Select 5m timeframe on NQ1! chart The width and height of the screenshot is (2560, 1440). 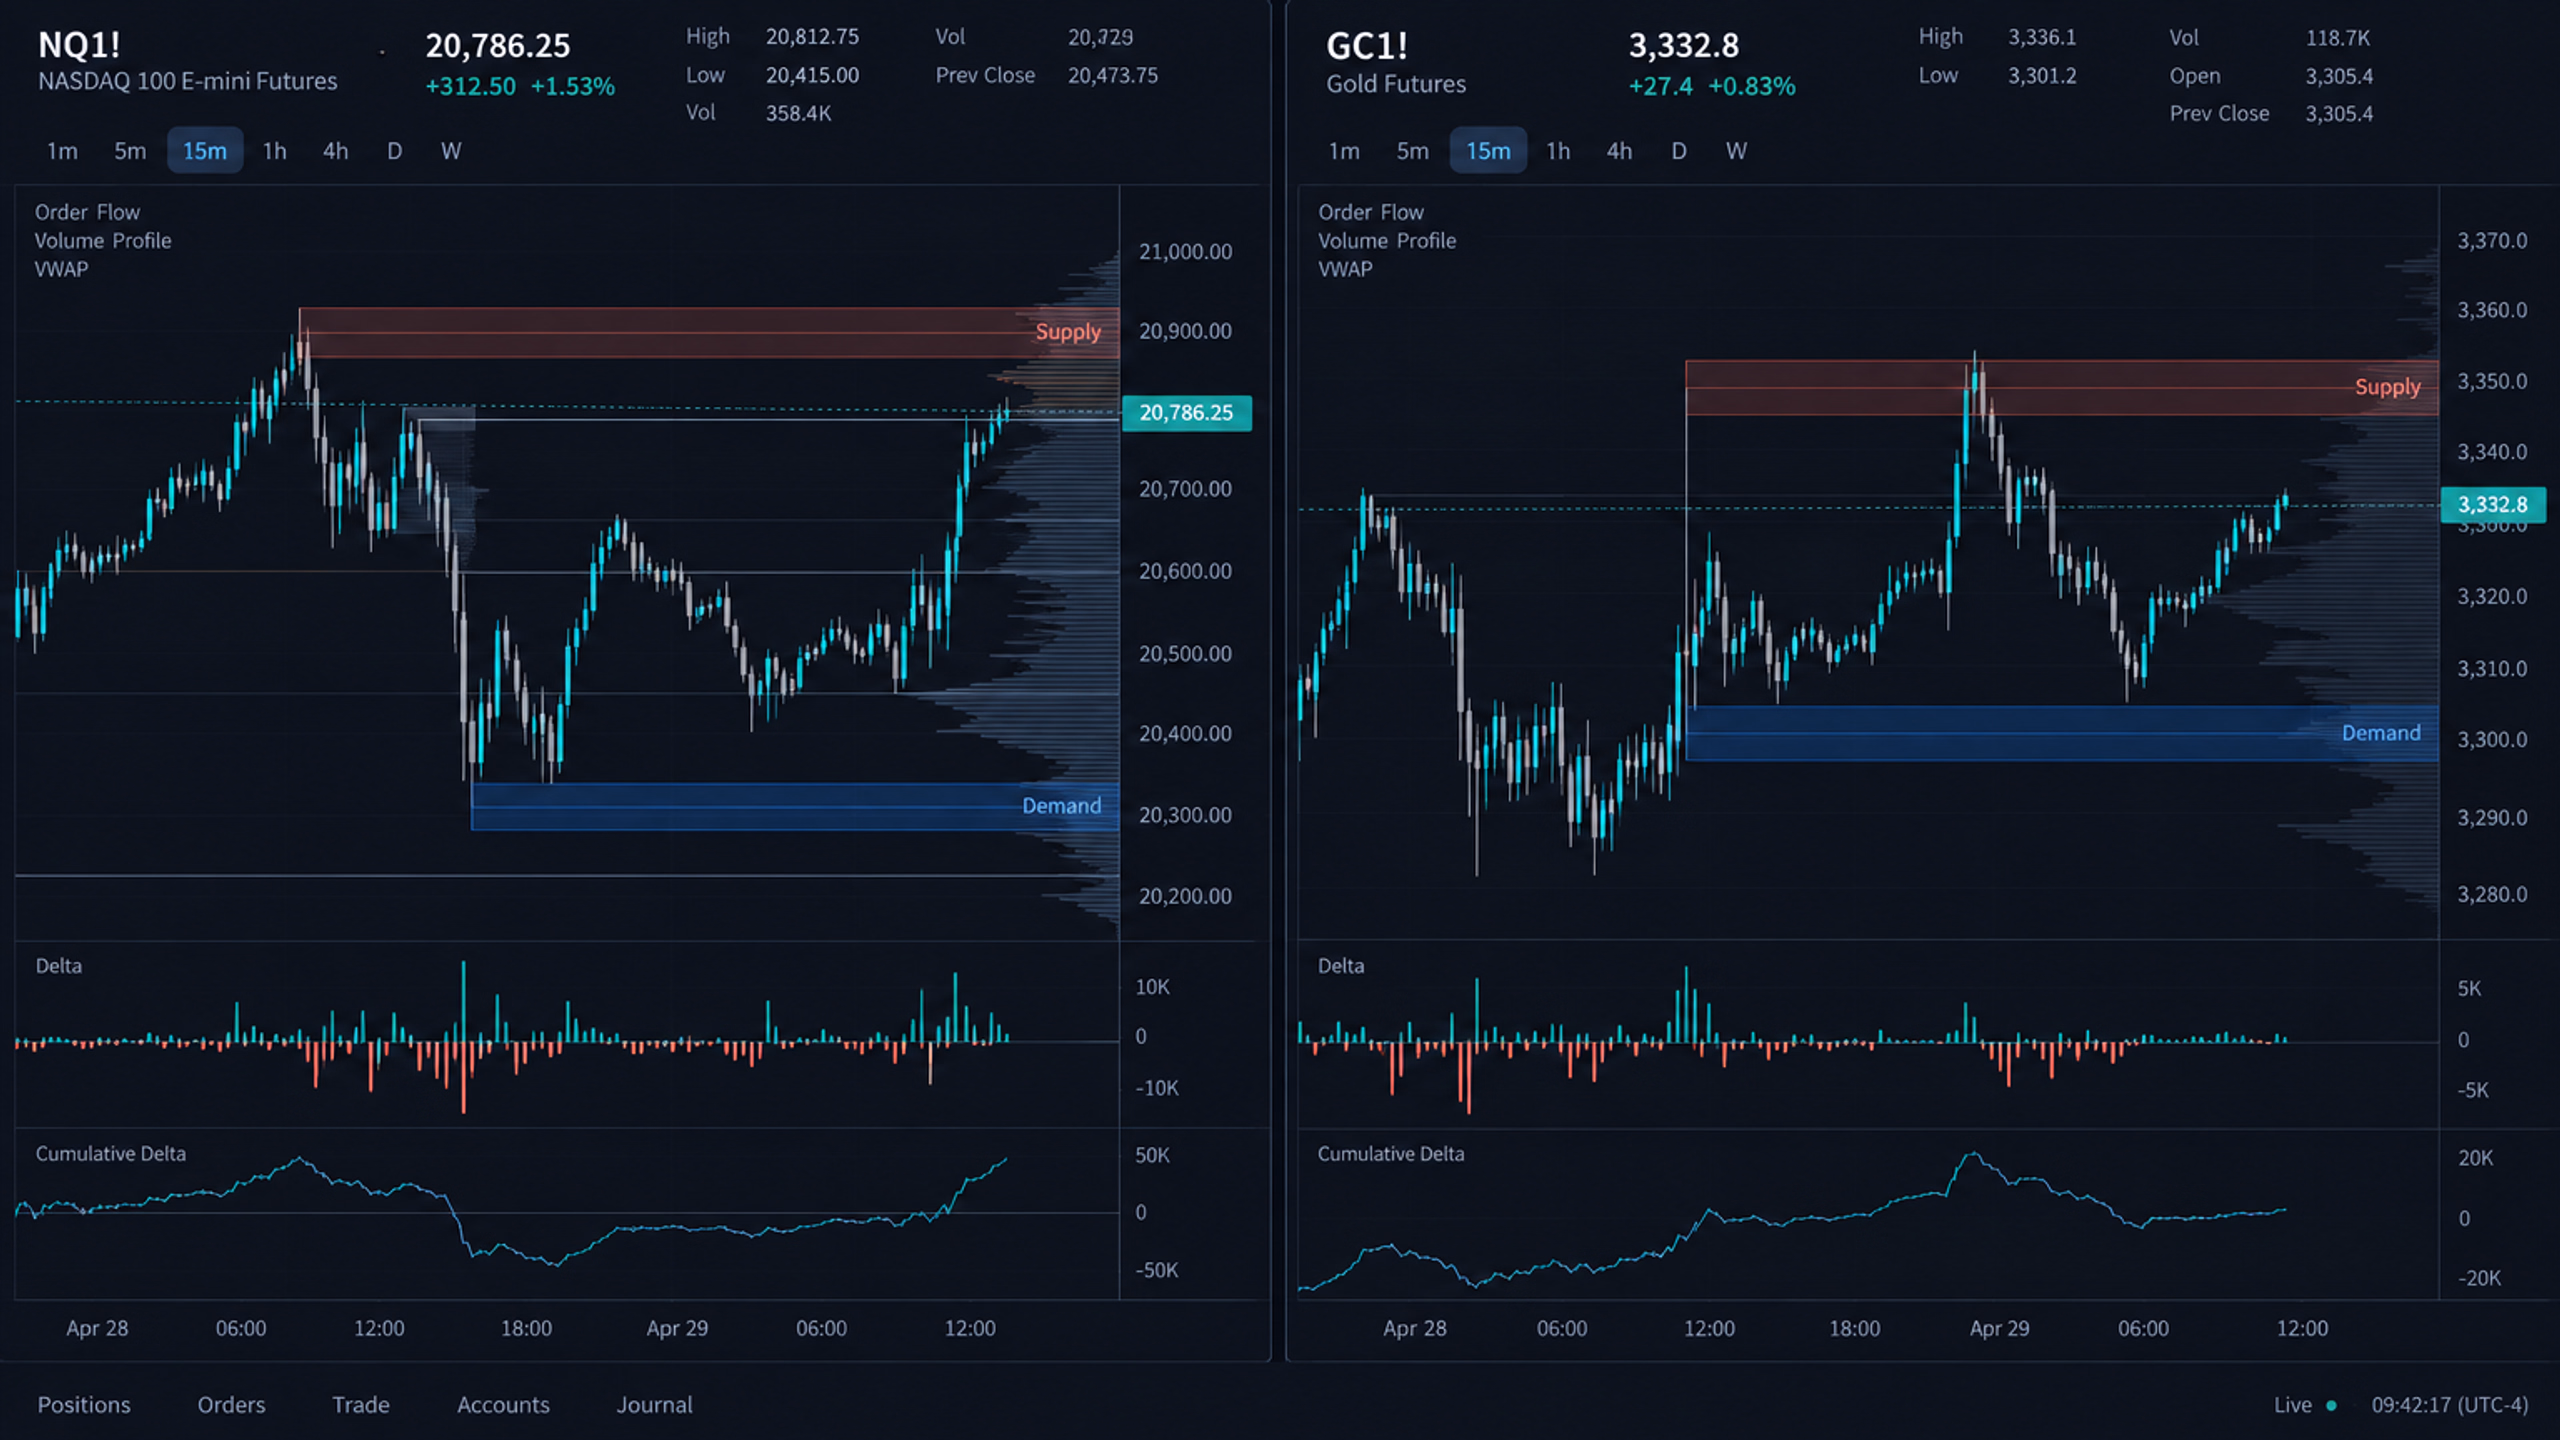click(x=129, y=151)
